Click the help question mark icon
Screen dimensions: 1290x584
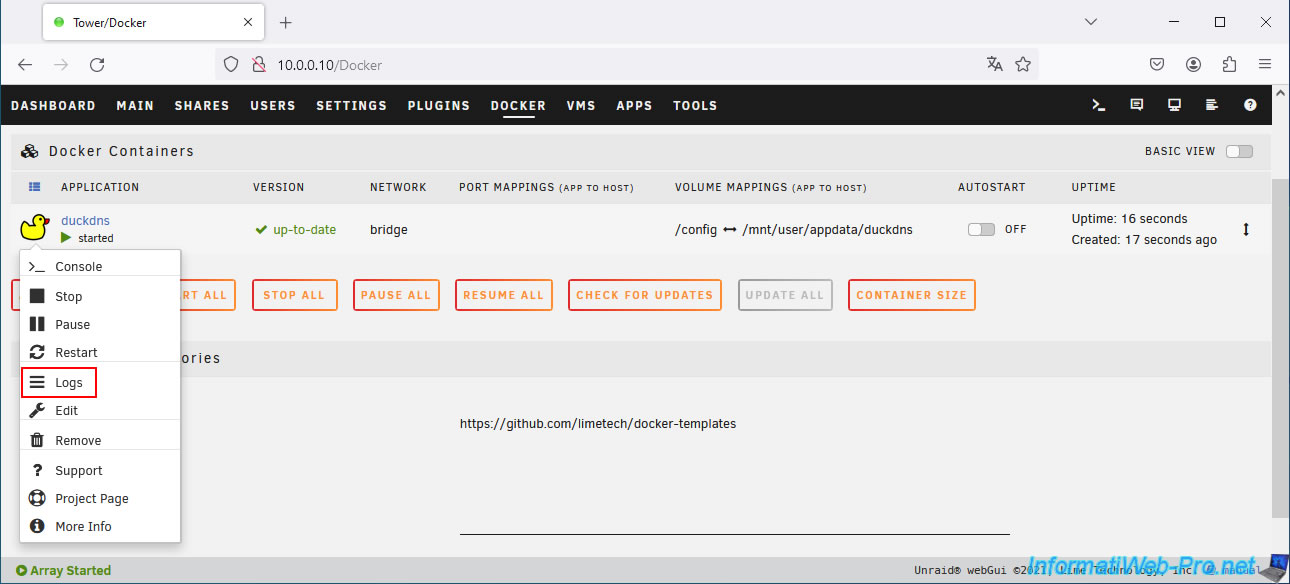pyautogui.click(x=1250, y=105)
